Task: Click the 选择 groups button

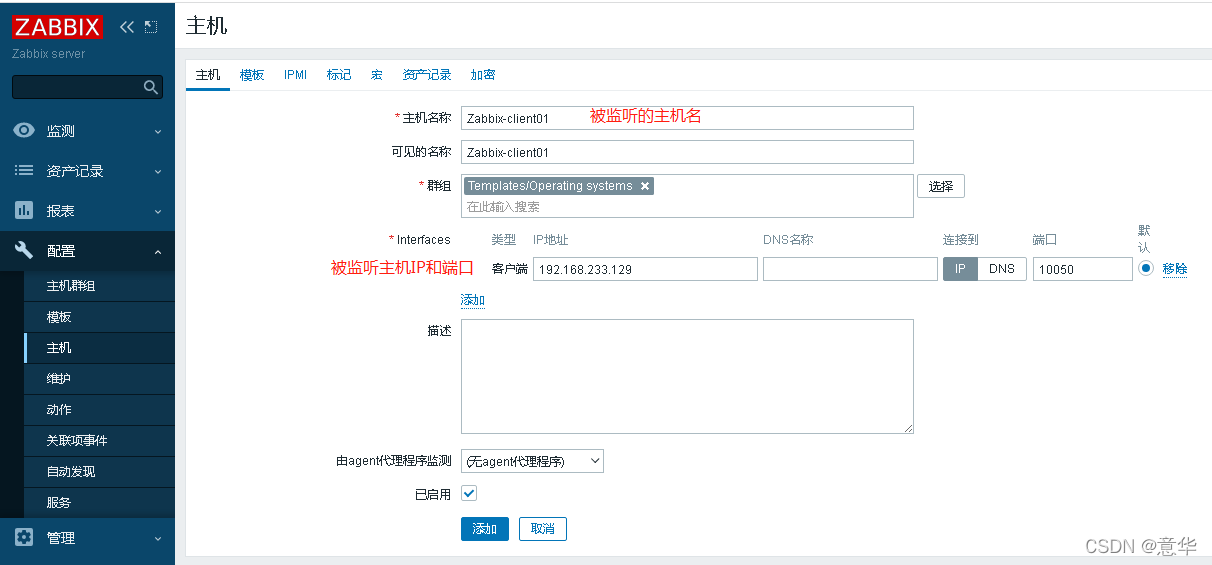Action: [x=941, y=186]
